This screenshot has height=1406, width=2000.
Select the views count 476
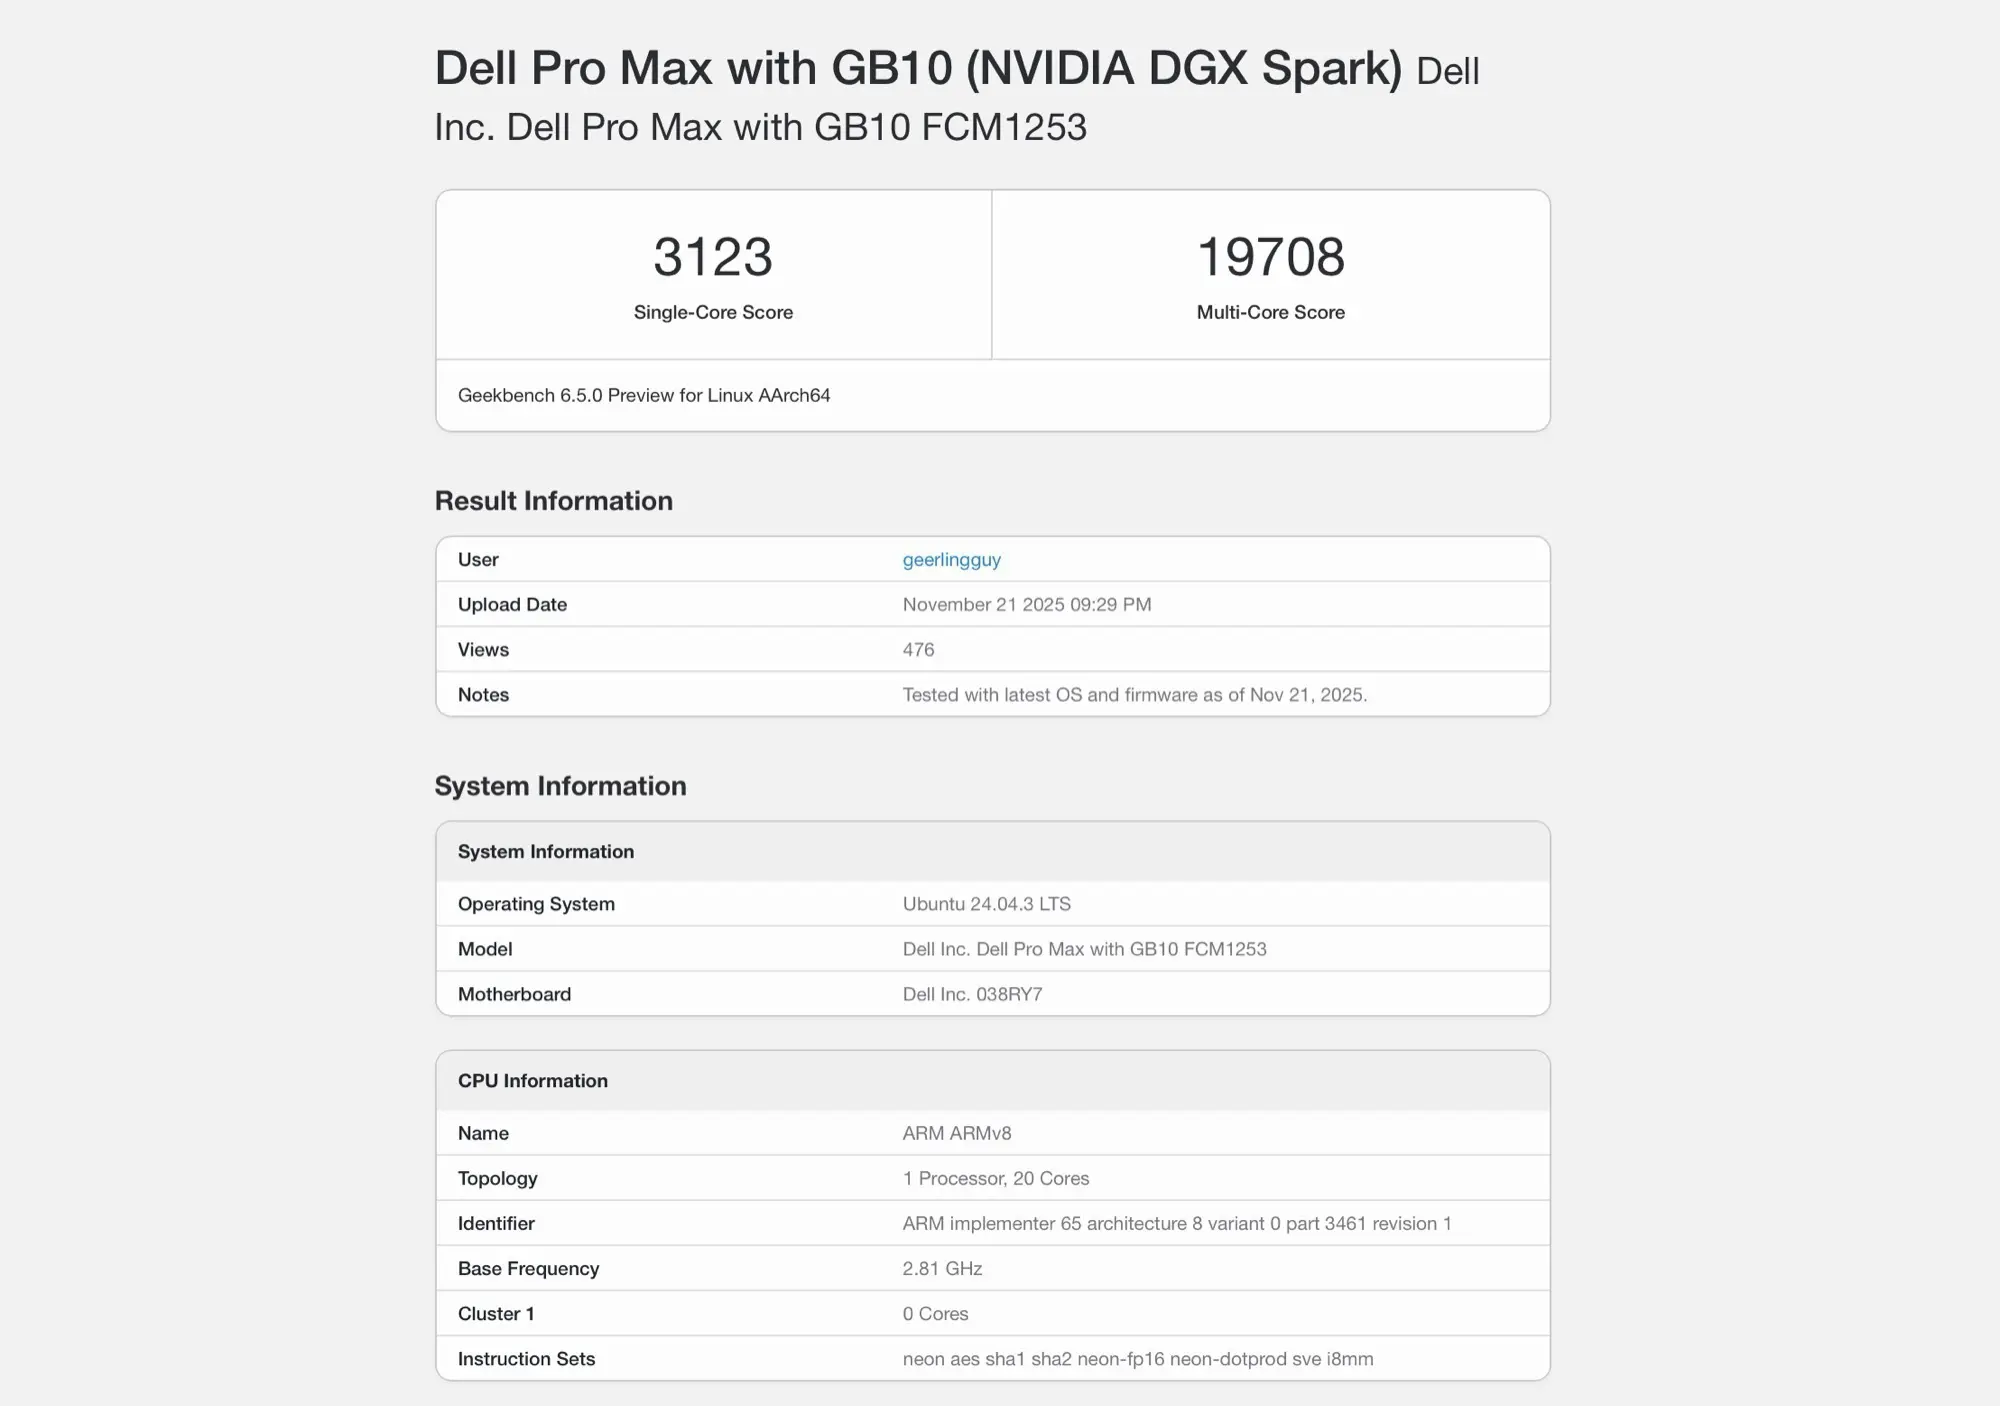click(918, 650)
